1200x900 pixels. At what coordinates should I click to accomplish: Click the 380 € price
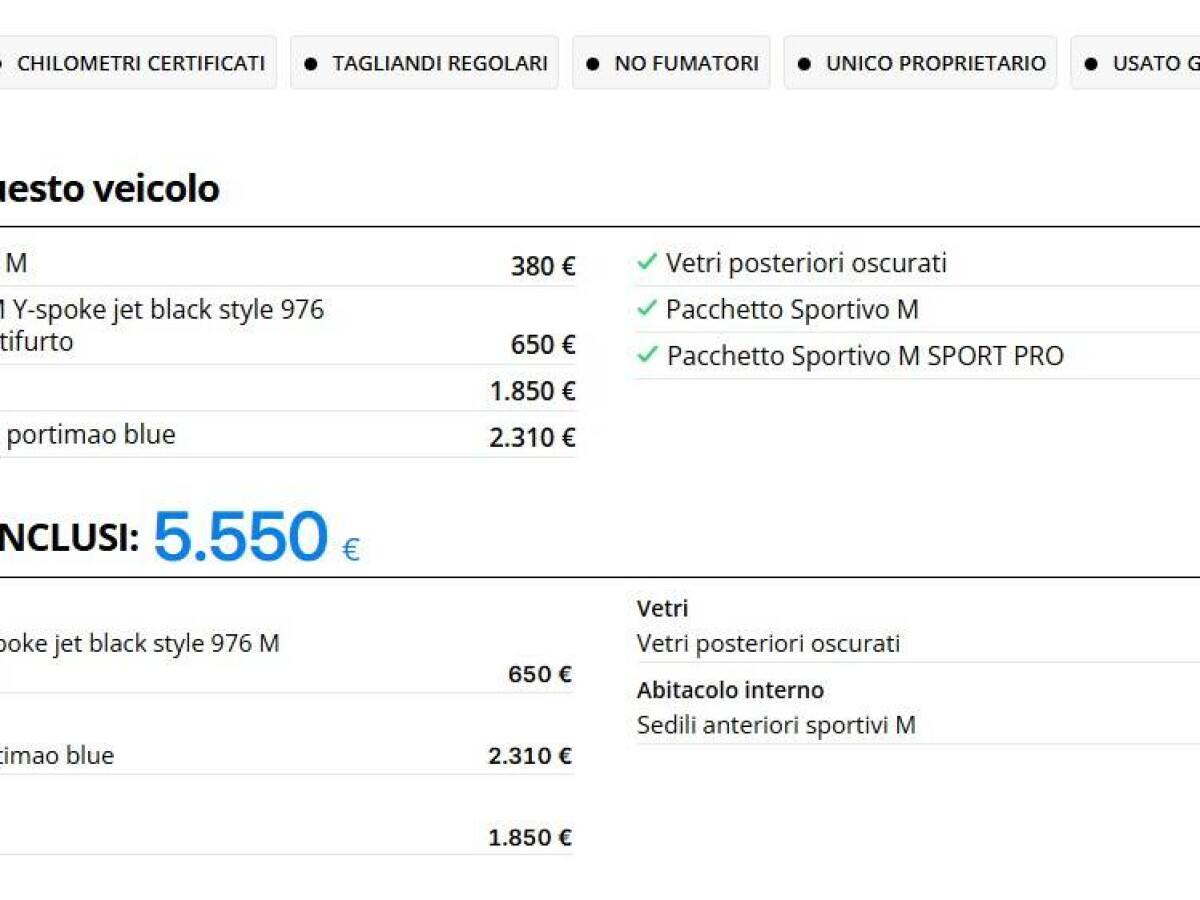[543, 266]
